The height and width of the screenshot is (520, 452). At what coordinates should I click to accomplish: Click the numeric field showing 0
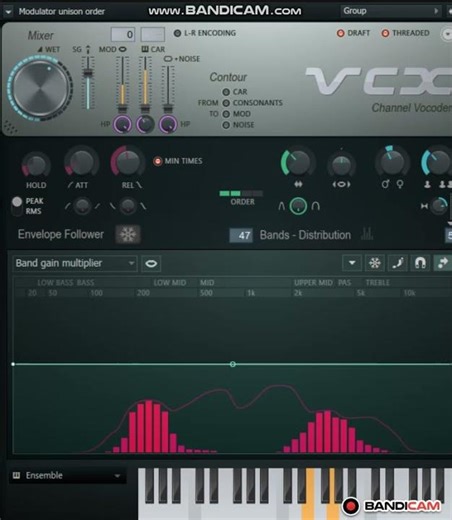pyautogui.click(x=123, y=34)
